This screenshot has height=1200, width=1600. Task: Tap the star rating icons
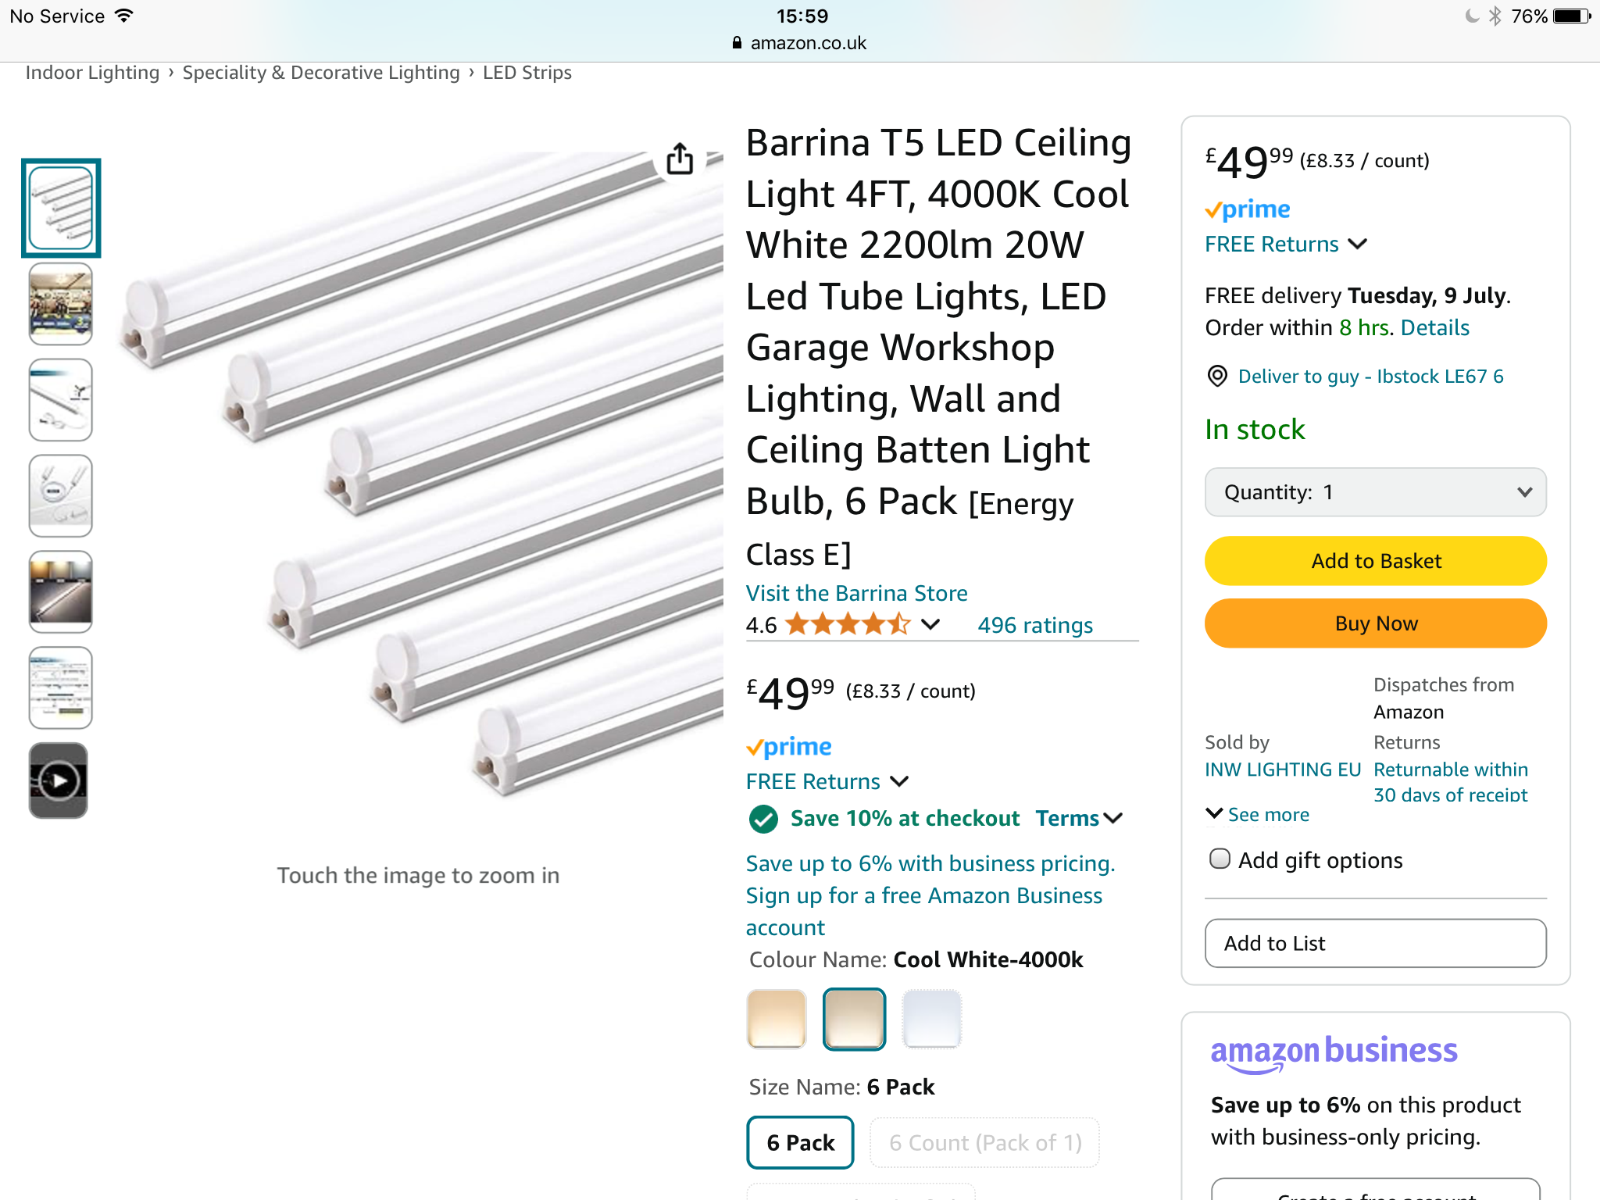[847, 625]
